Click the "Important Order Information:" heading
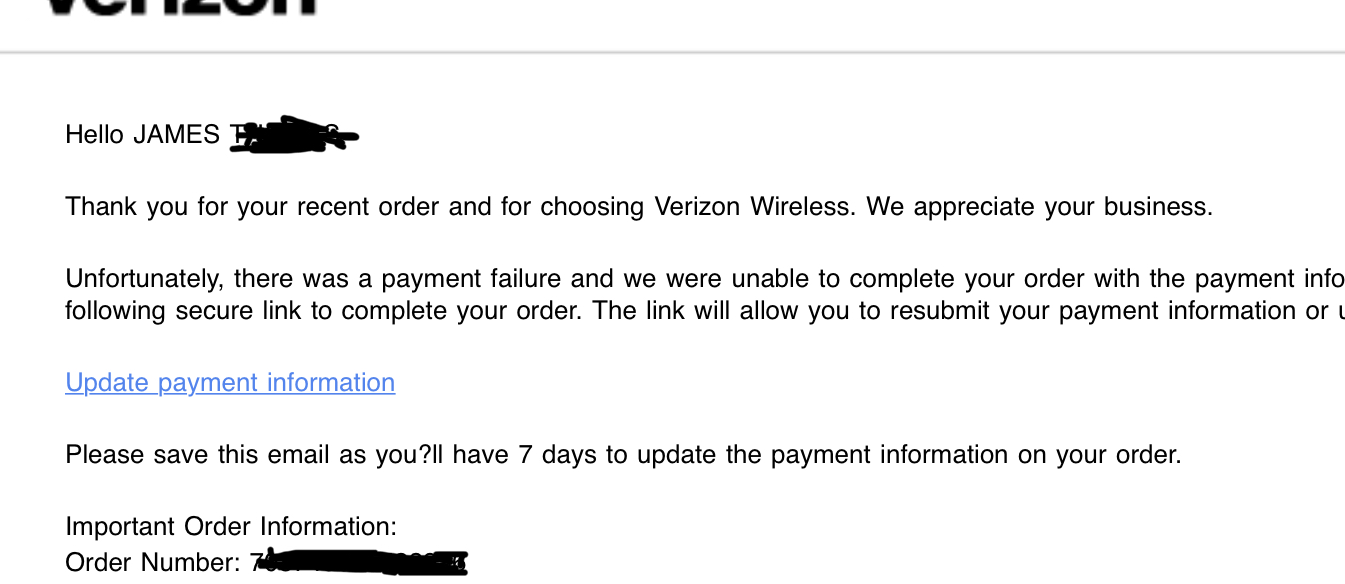The height and width of the screenshot is (584, 1345). 231,527
